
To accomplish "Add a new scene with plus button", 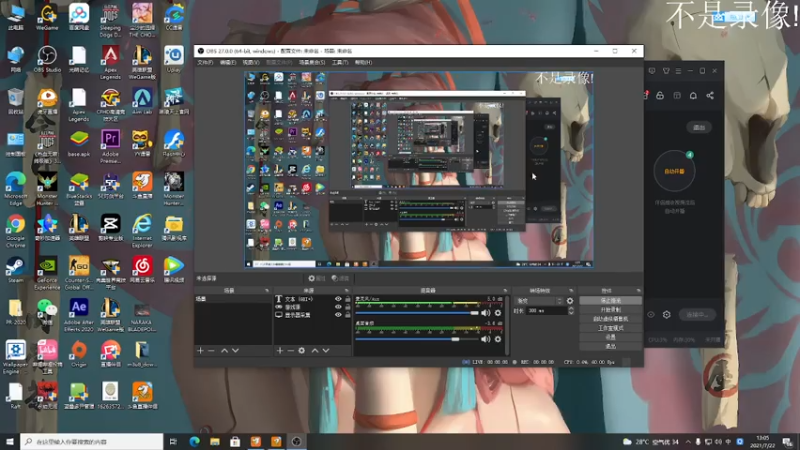I will click(201, 351).
